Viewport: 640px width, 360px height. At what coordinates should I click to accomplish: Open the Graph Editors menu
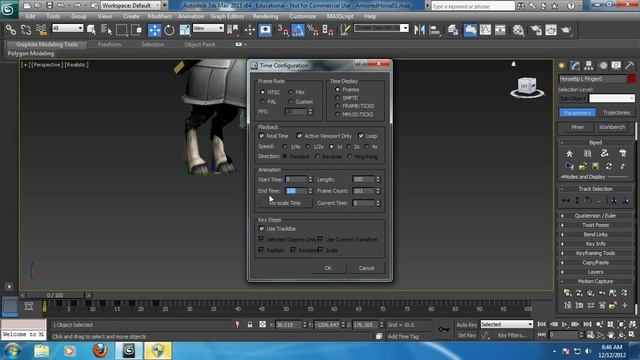click(227, 16)
